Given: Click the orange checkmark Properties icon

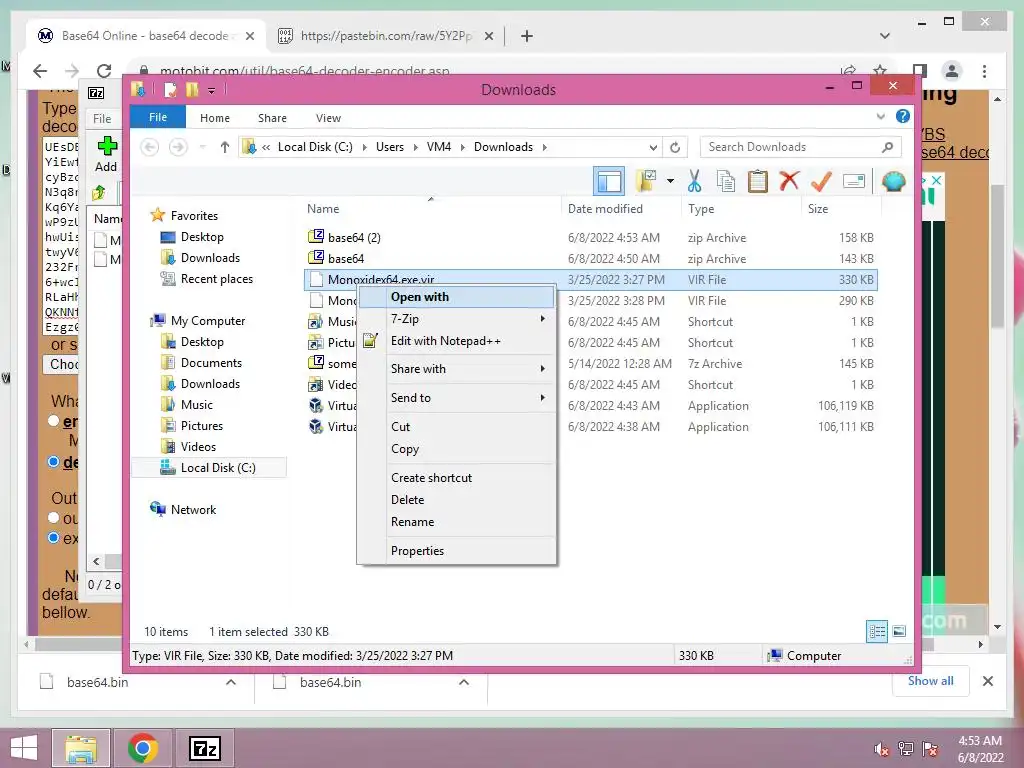Looking at the screenshot, I should [x=821, y=181].
